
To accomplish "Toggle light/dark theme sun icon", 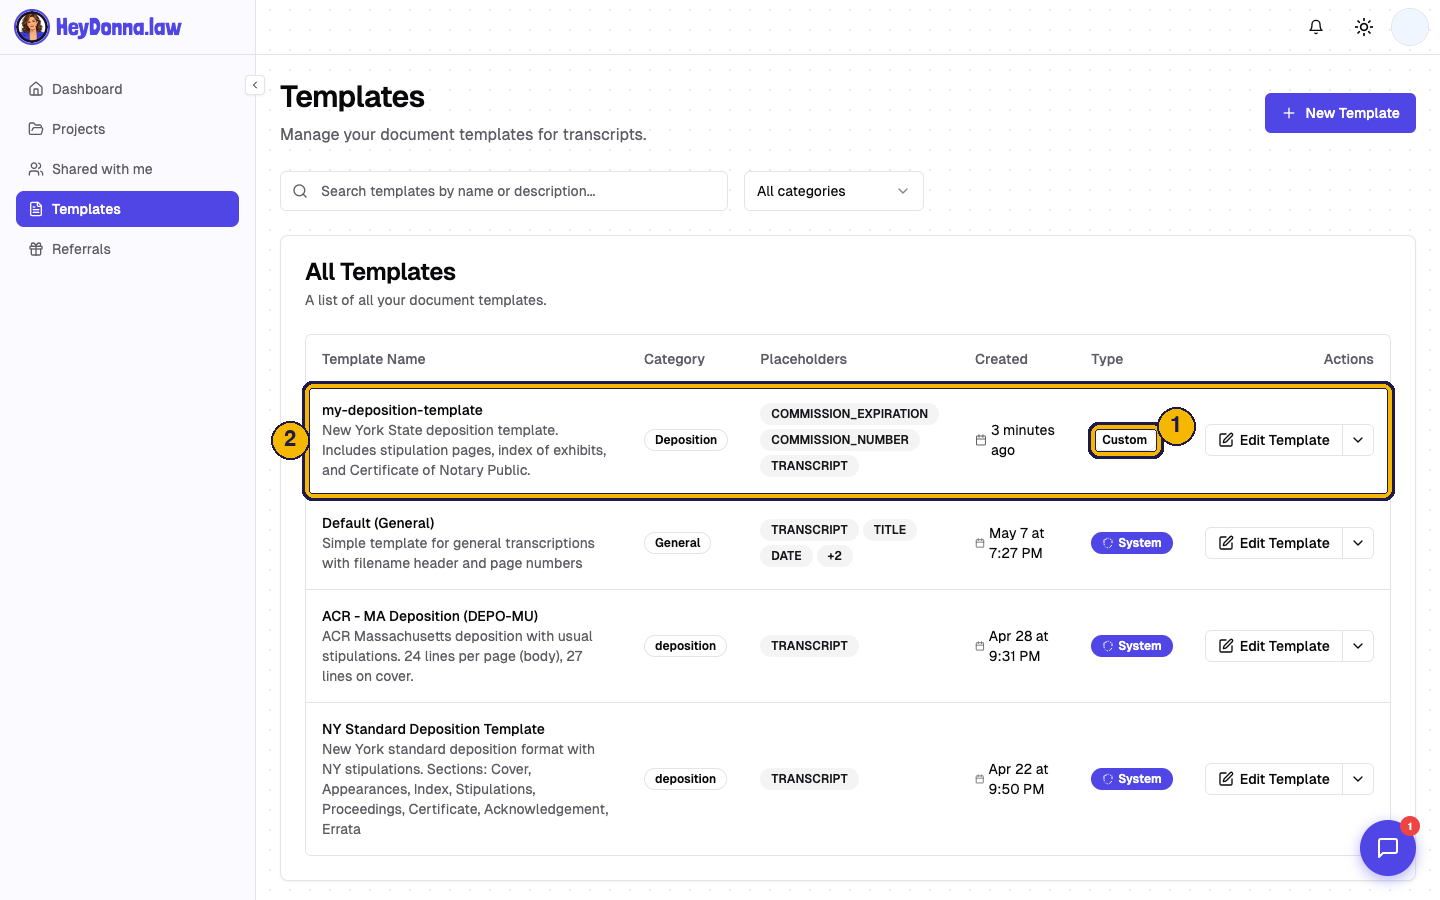I will pos(1364,27).
